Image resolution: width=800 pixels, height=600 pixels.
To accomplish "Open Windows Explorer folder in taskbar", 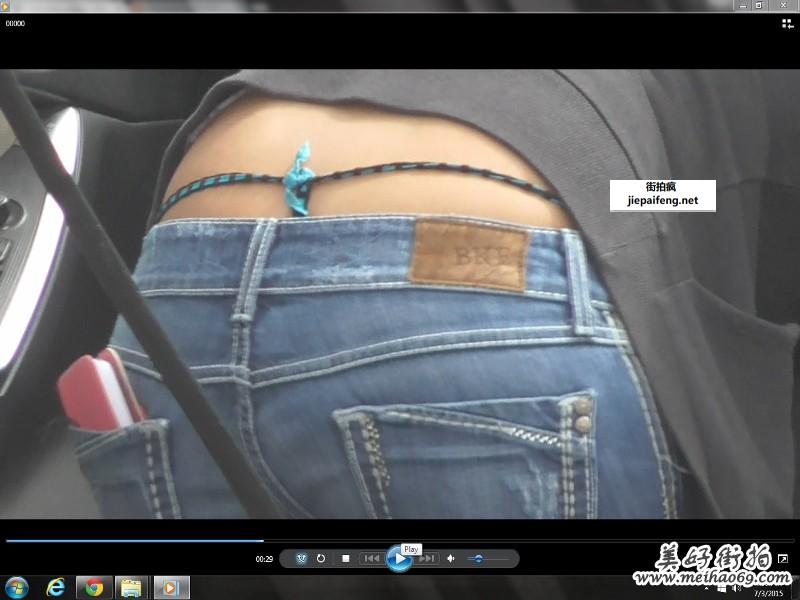I will pyautogui.click(x=132, y=587).
